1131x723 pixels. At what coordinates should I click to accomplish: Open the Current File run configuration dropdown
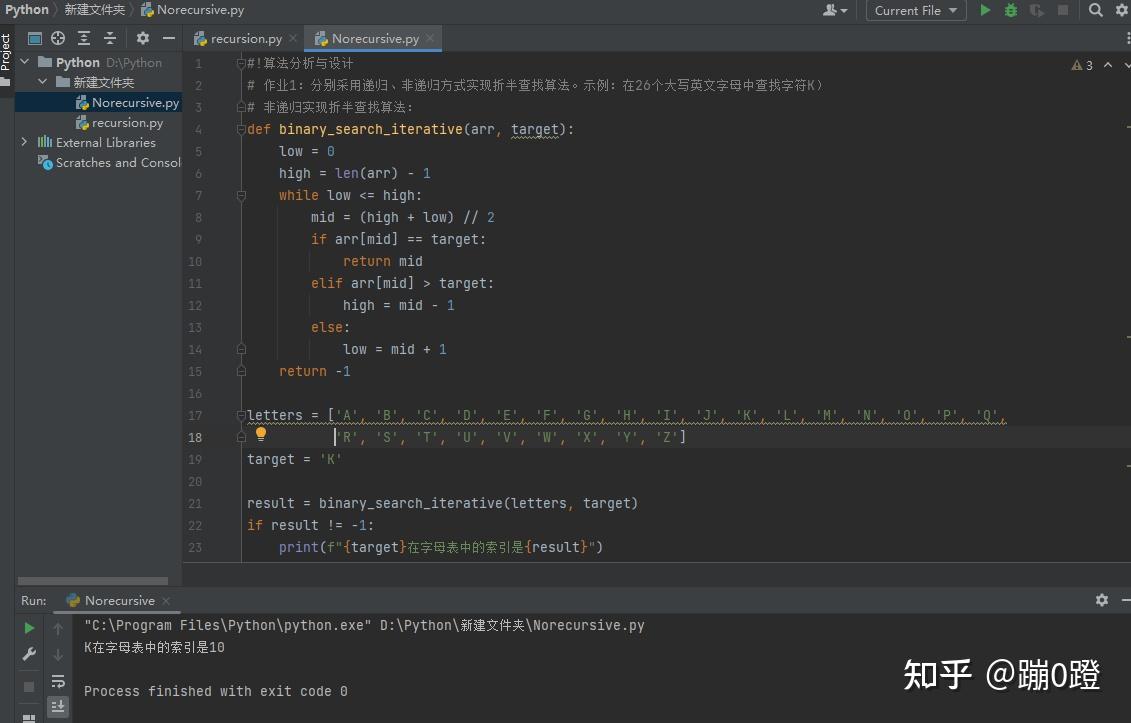click(914, 10)
